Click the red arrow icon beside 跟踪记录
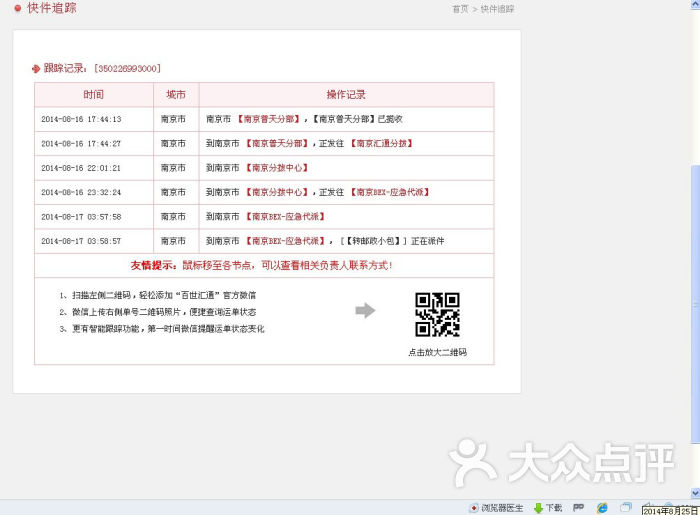The height and width of the screenshot is (515, 700). (x=36, y=69)
